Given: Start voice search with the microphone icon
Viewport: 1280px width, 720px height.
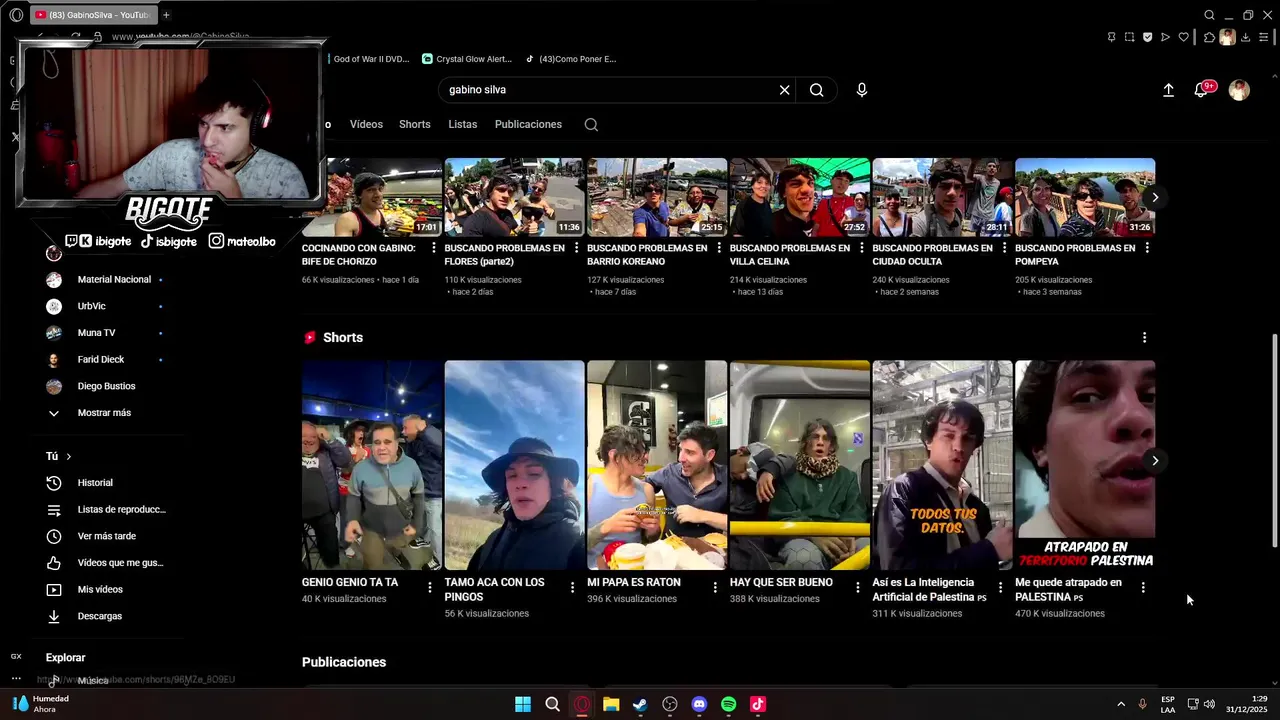Looking at the screenshot, I should tap(862, 90).
